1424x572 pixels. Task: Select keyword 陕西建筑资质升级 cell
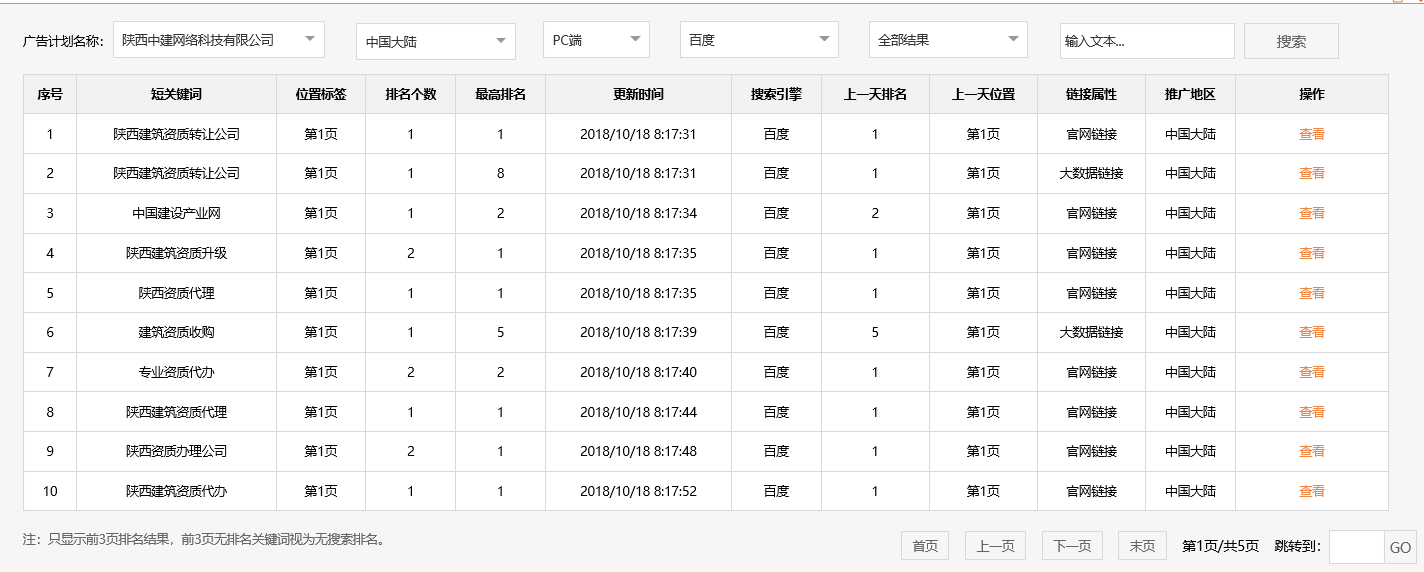click(176, 253)
